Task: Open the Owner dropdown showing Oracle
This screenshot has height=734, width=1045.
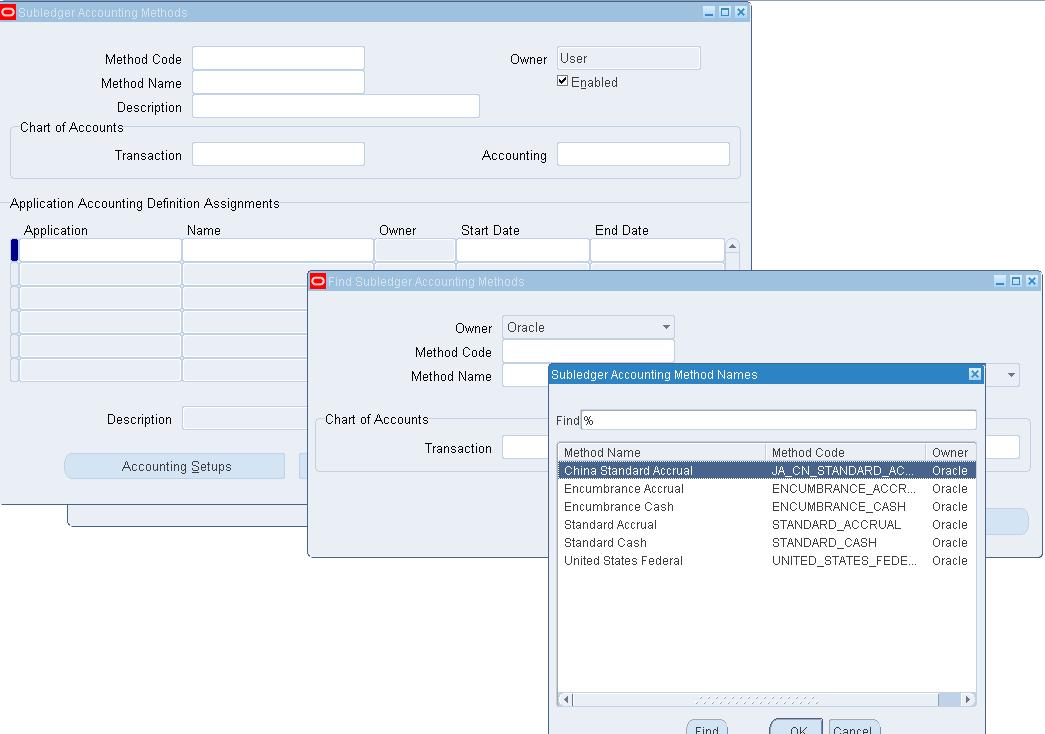Action: (665, 327)
